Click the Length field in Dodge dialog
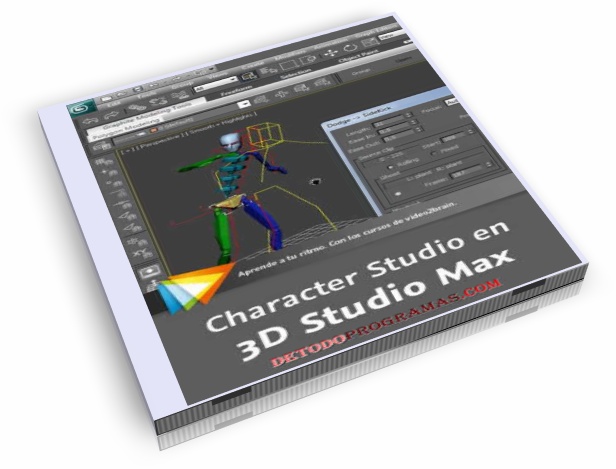This screenshot has width=616, height=469. click(x=389, y=119)
